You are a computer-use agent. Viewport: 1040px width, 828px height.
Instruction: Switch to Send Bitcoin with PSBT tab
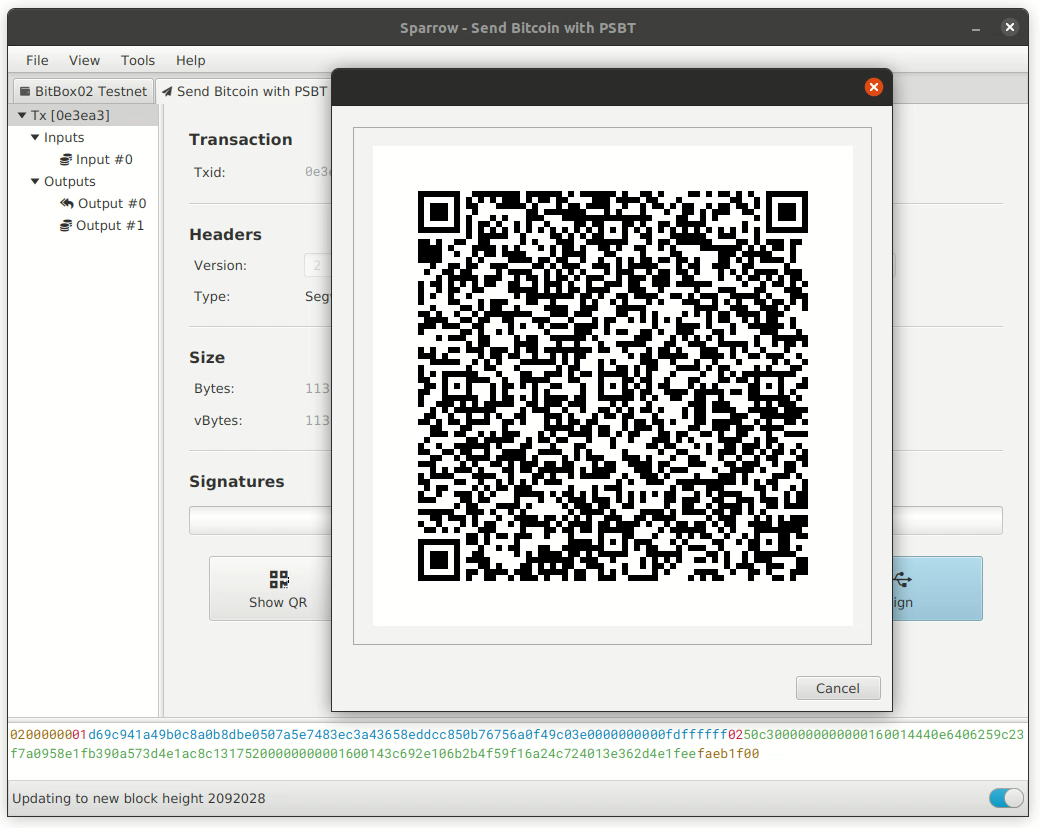click(244, 91)
